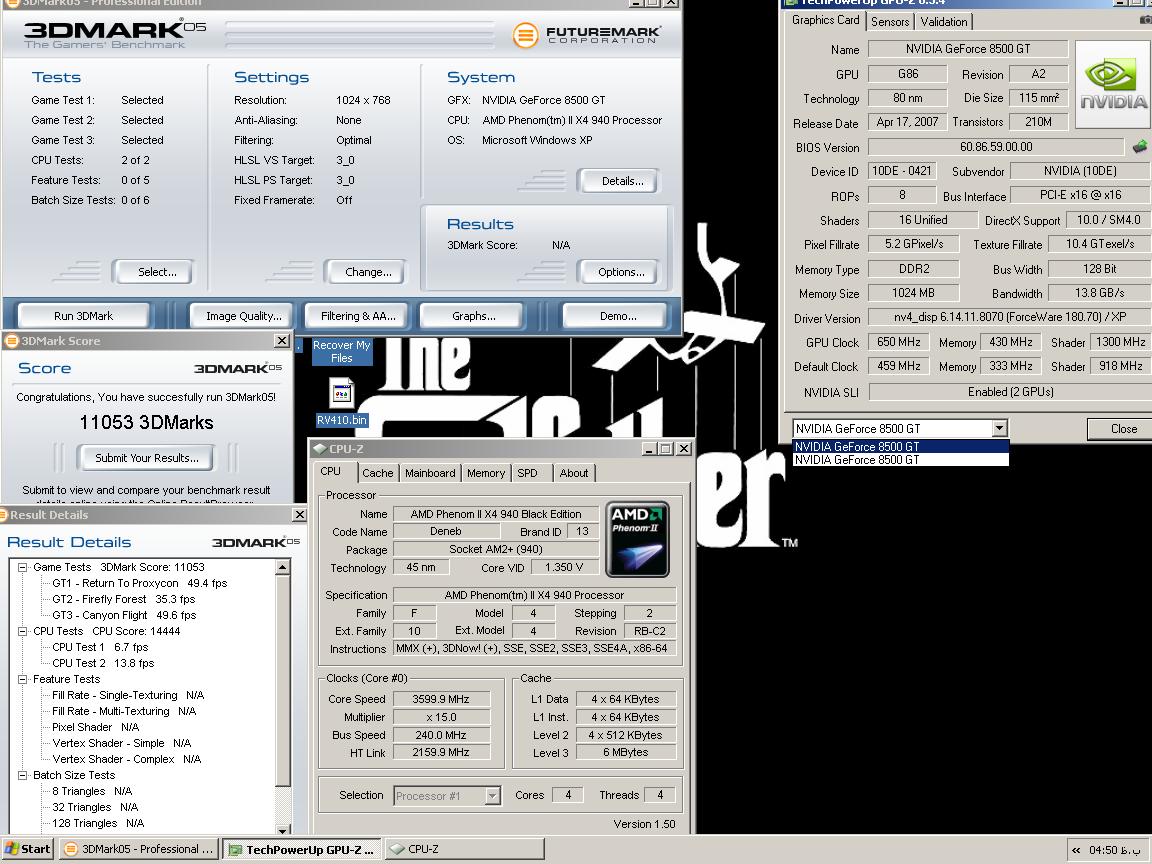Screen dimensions: 1152x864
Task: Click the NVIDIA logo in GPU-Z
Action: coord(1113,85)
